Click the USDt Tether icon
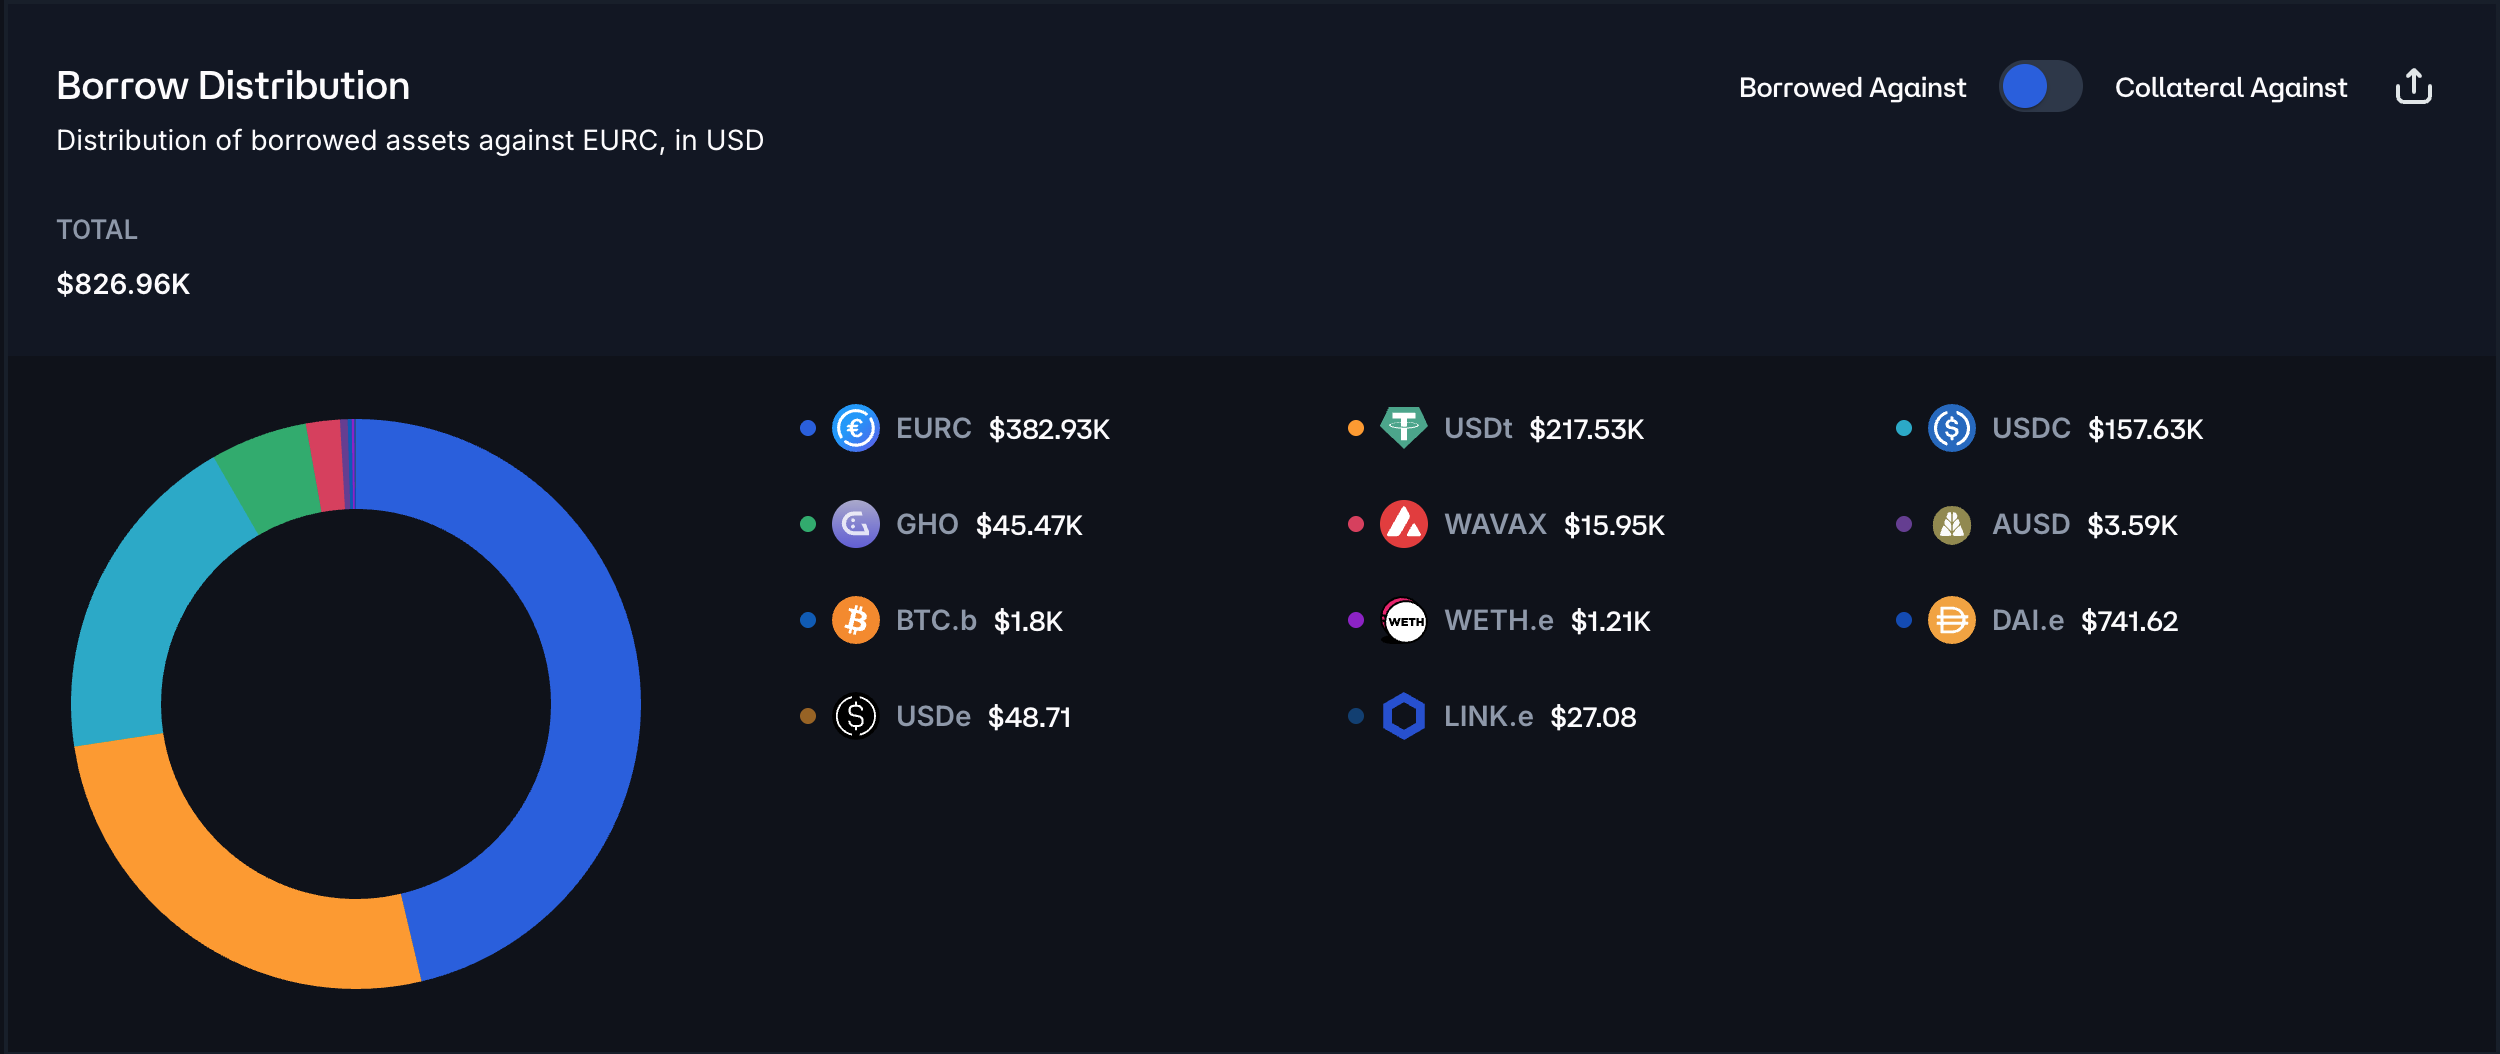Viewport: 2500px width, 1054px height. pyautogui.click(x=1403, y=429)
